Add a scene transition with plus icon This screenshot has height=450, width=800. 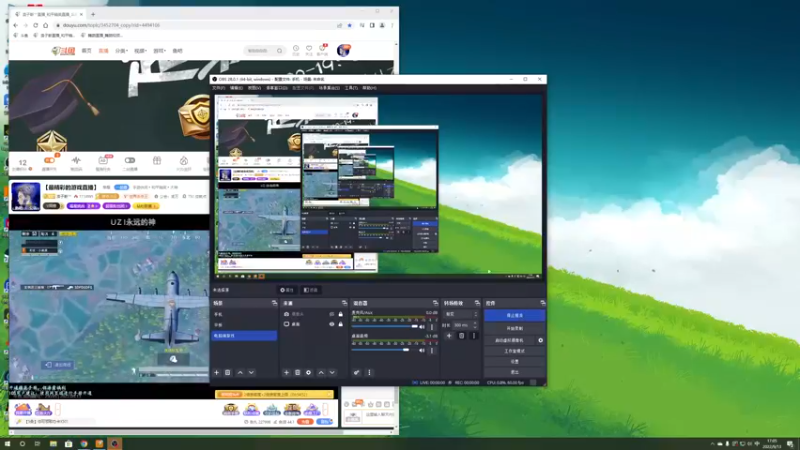(x=449, y=336)
